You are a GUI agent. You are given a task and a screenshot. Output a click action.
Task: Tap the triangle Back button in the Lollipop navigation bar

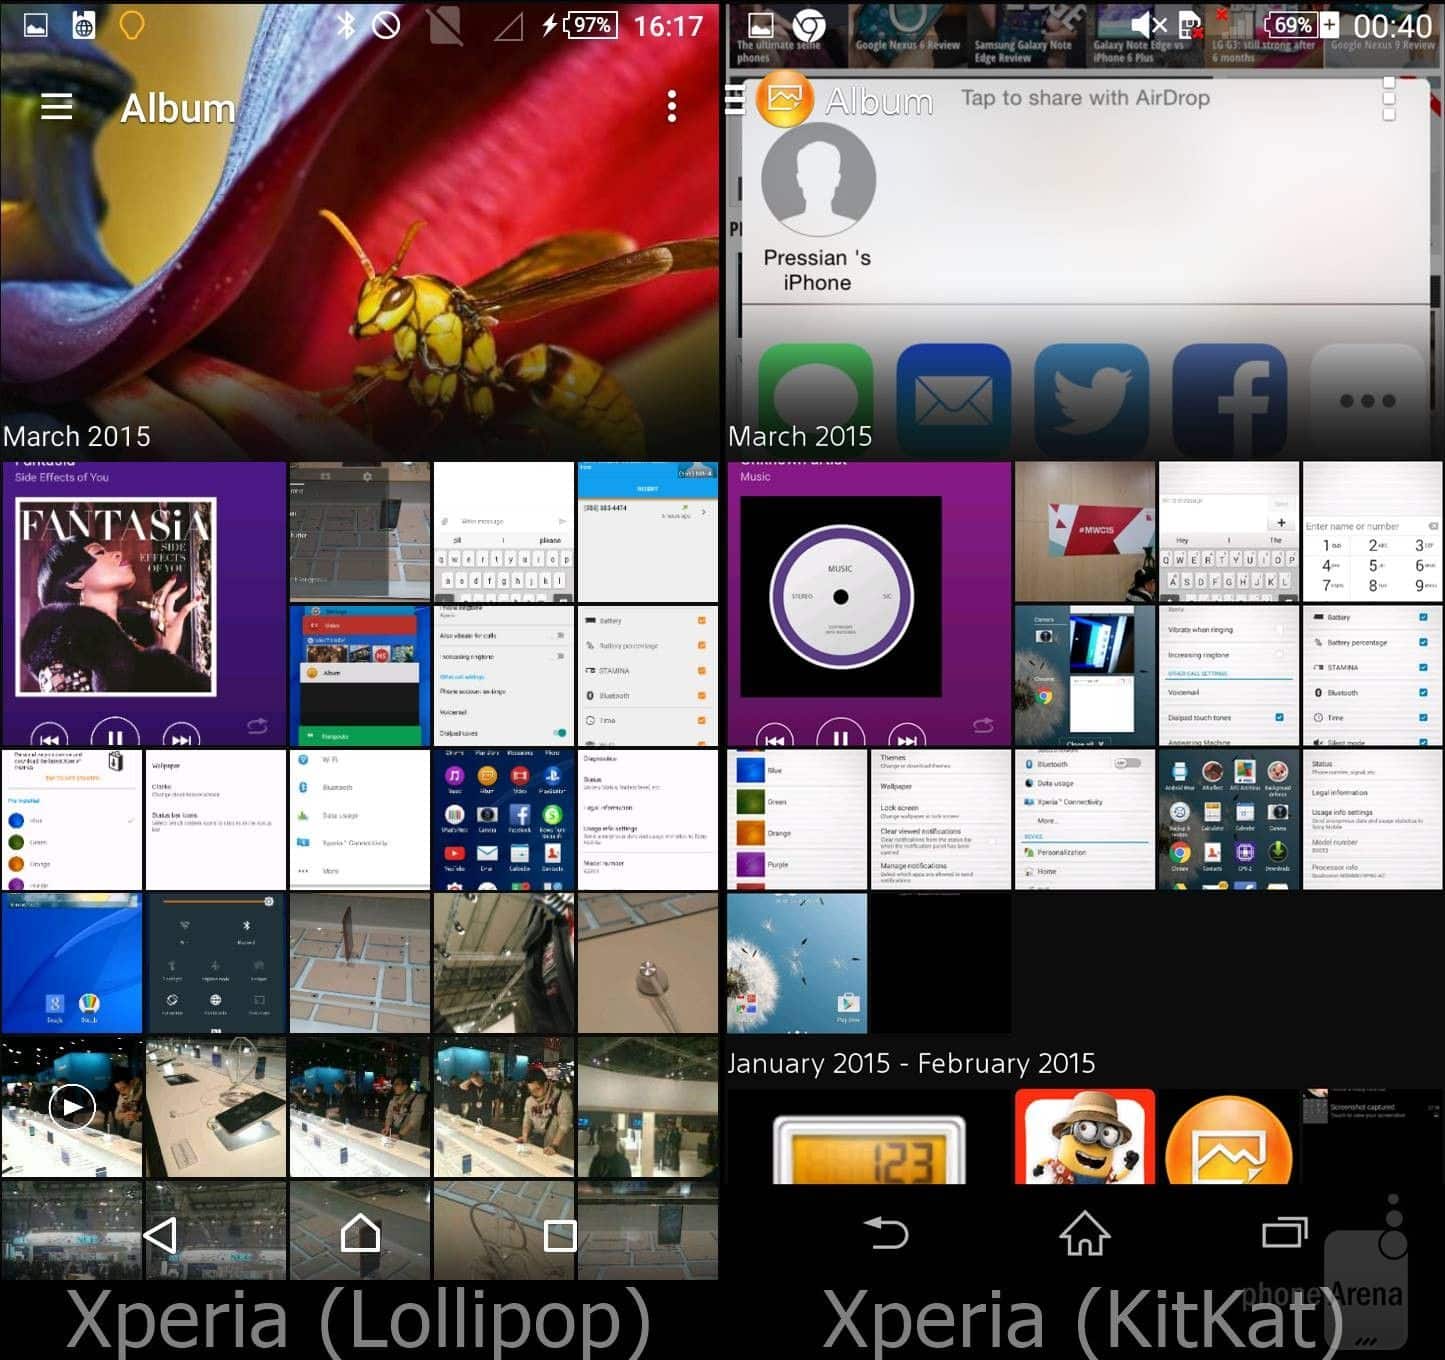tap(161, 1235)
